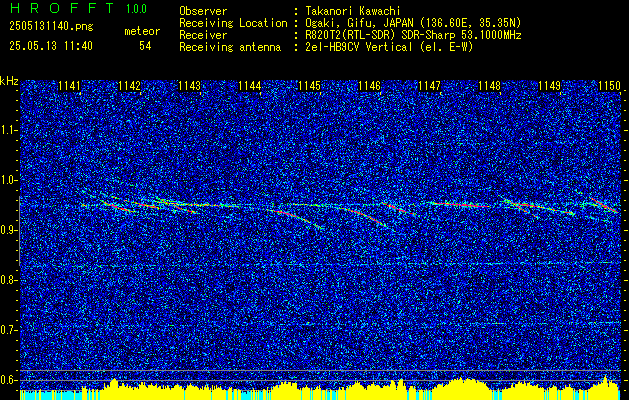Click the 1150 time marker

pyautogui.click(x=609, y=86)
